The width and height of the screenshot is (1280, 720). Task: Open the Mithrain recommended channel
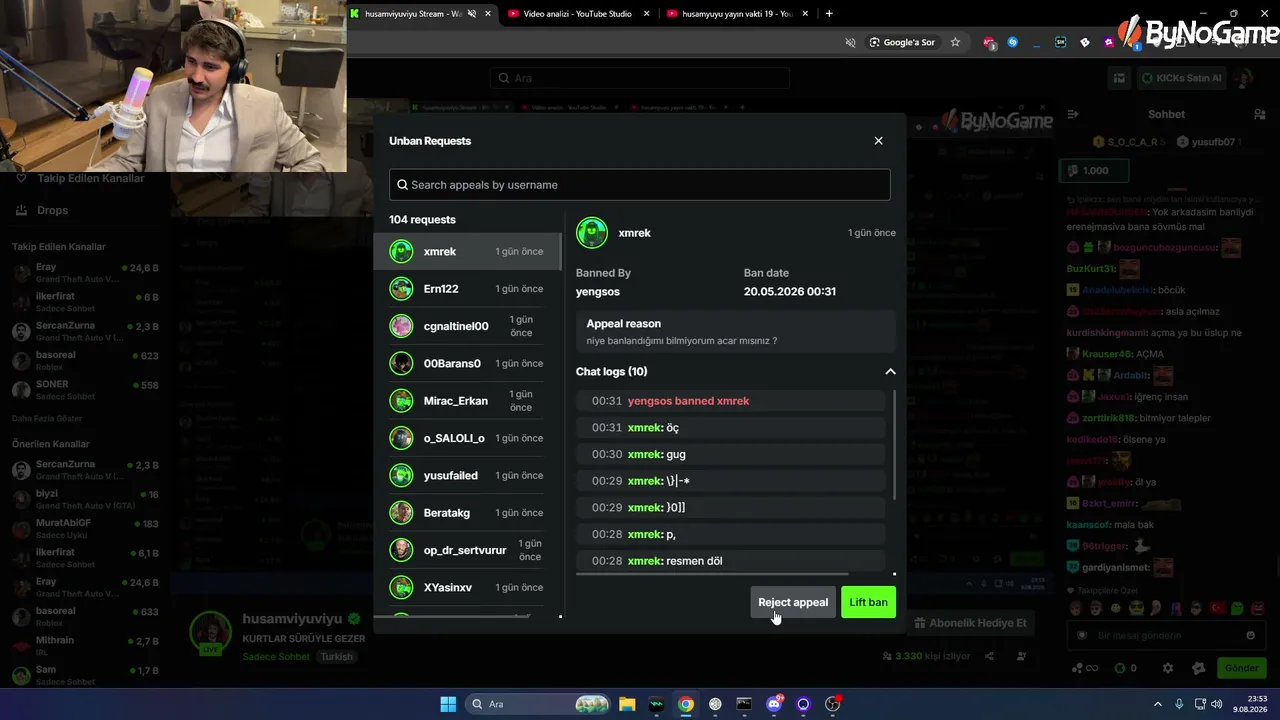tap(85, 645)
